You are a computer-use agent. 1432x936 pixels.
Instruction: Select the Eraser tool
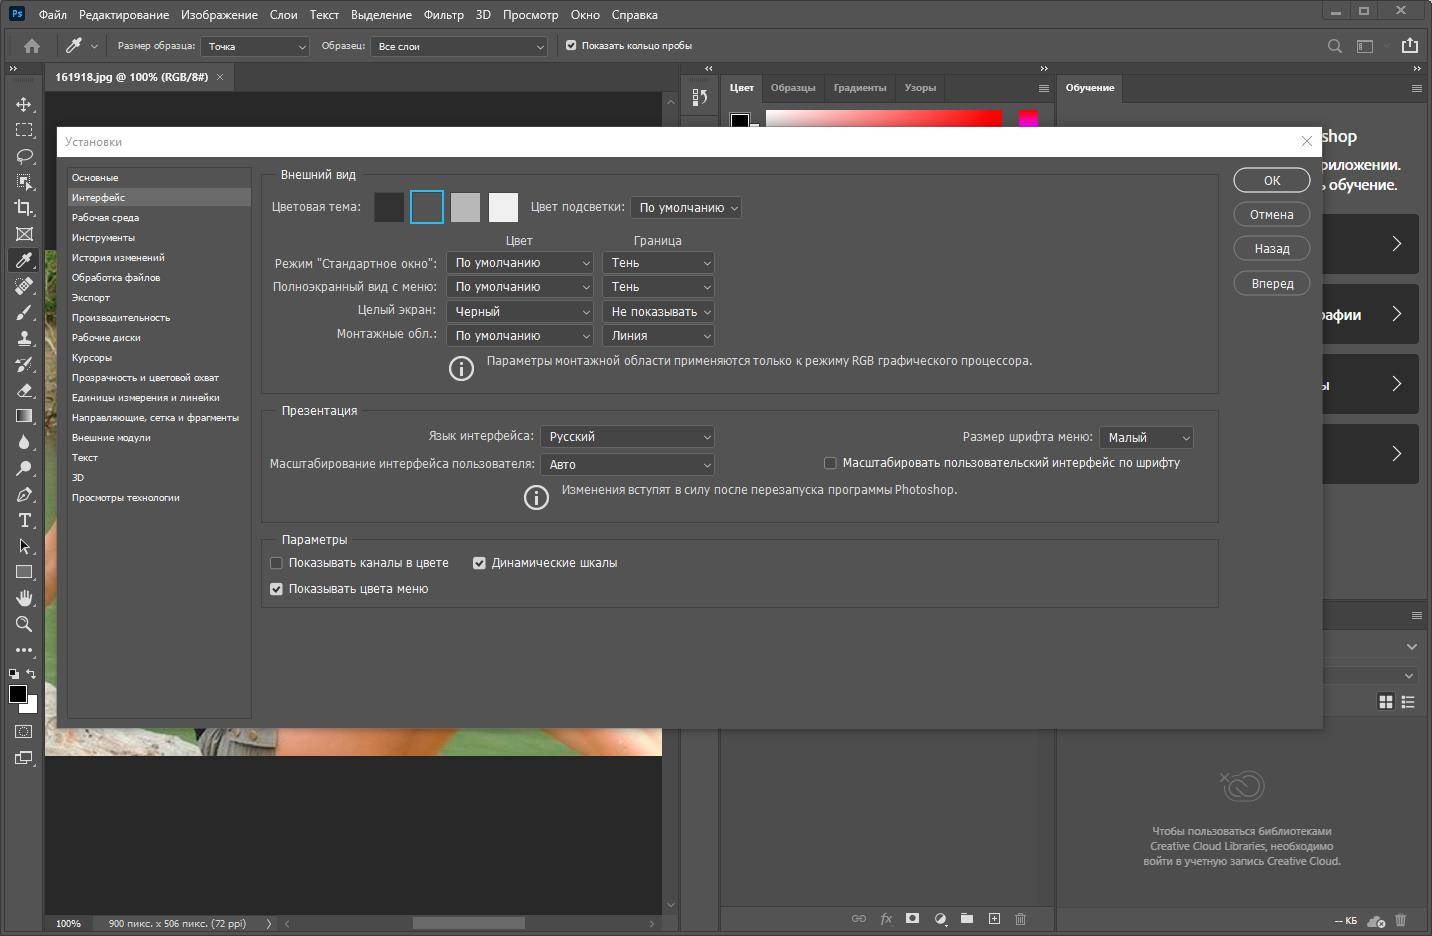click(24, 390)
